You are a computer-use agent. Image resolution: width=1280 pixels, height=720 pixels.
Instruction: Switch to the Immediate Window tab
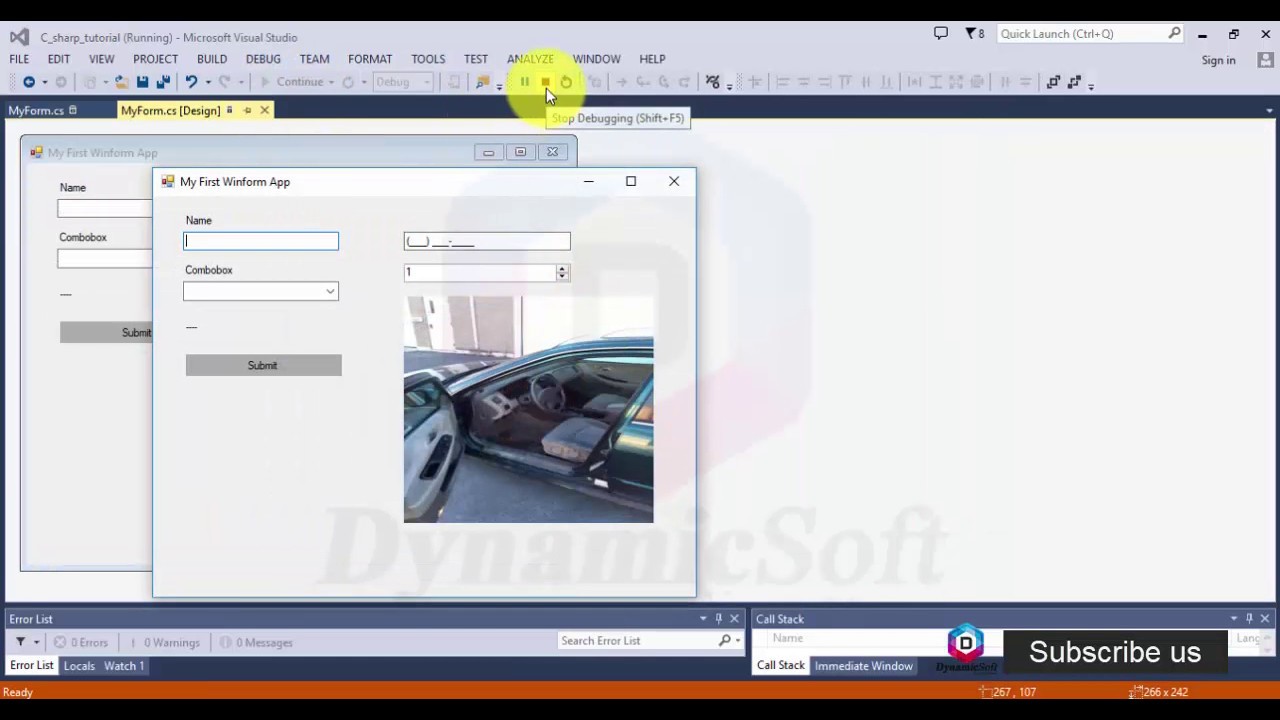point(863,666)
